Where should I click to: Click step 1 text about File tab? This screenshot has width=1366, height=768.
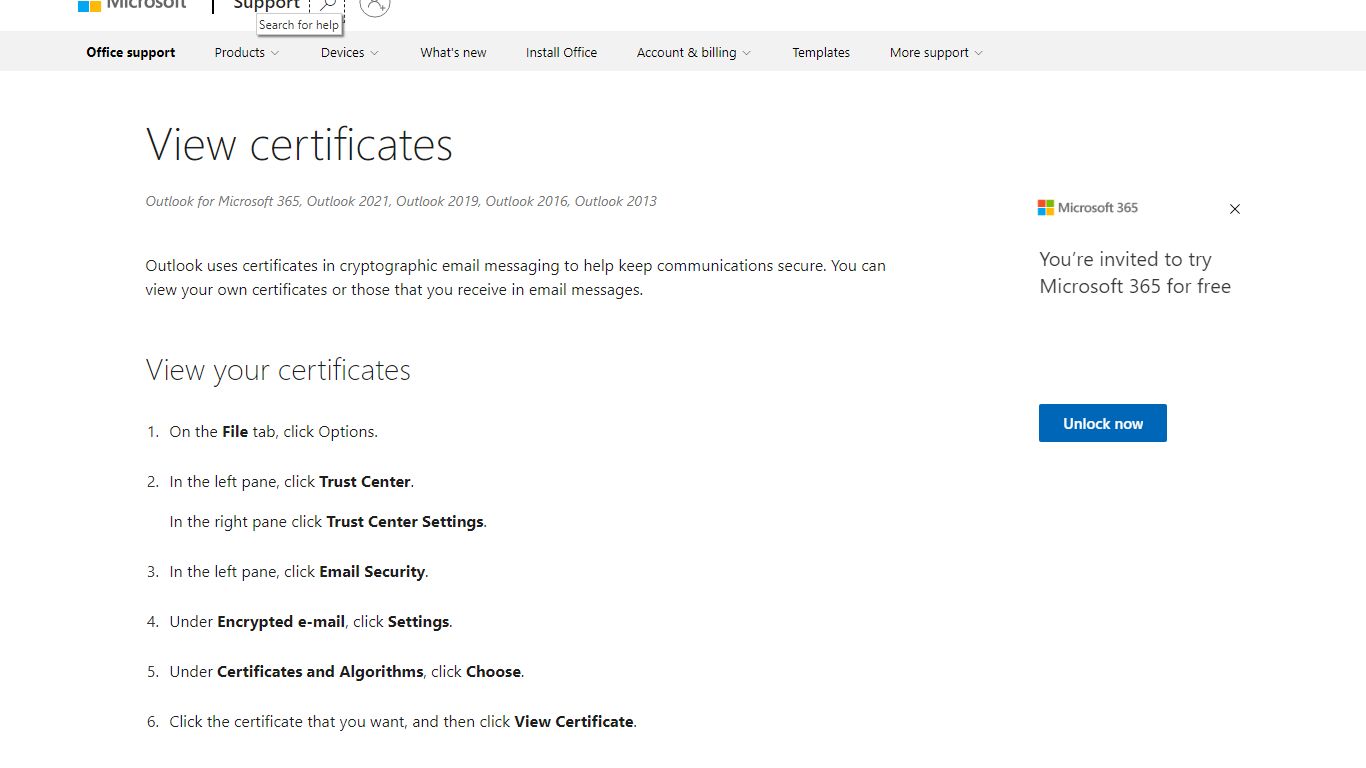coord(274,431)
